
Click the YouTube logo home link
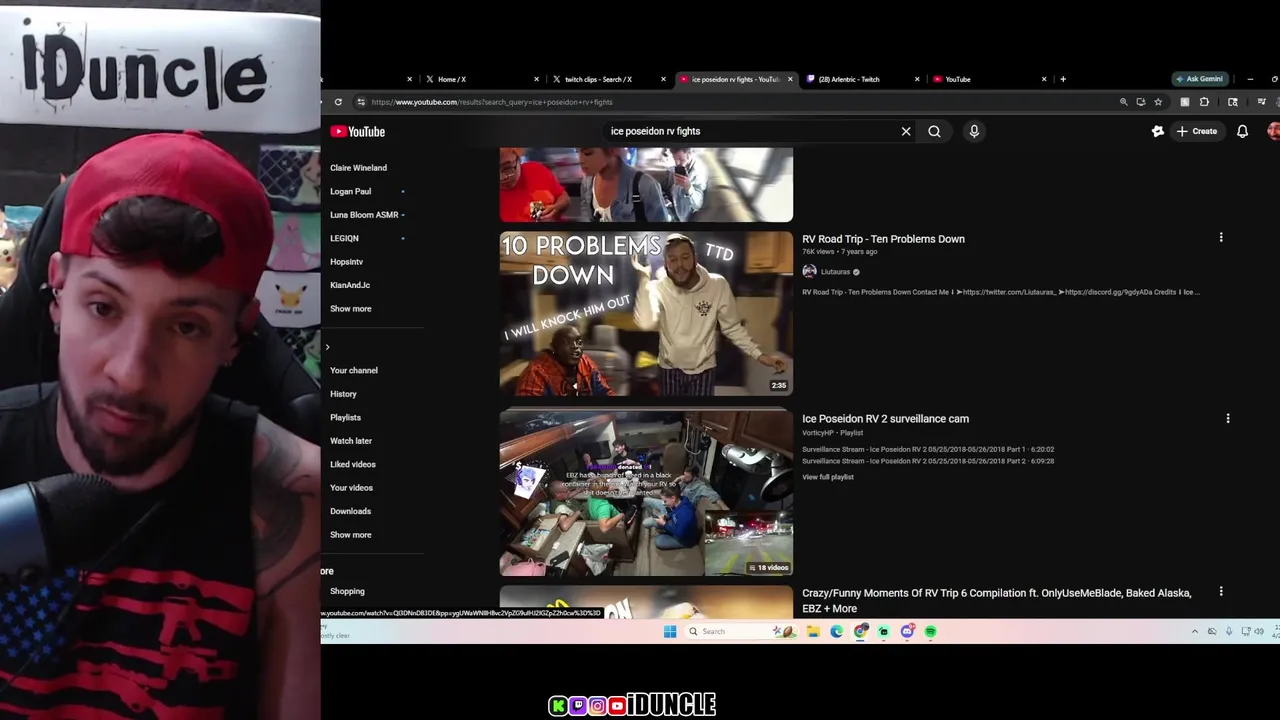358,131
